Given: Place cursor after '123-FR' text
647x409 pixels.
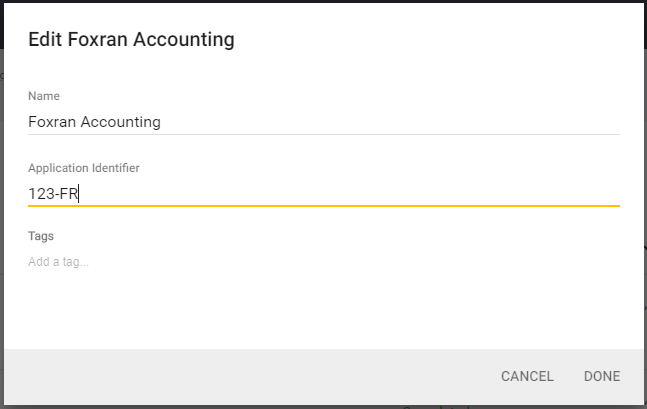Looking at the screenshot, I should (x=79, y=194).
